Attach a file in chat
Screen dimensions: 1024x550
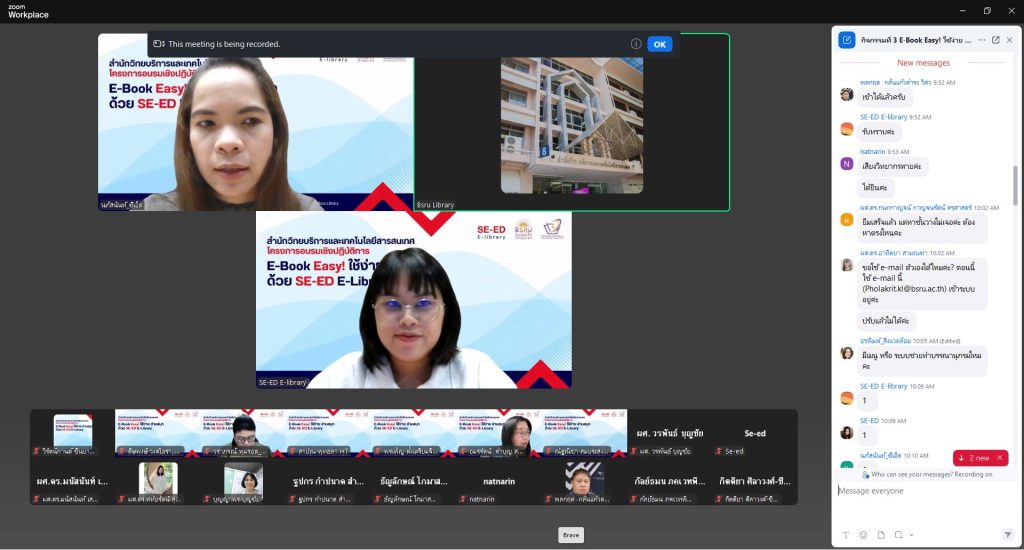pos(881,535)
